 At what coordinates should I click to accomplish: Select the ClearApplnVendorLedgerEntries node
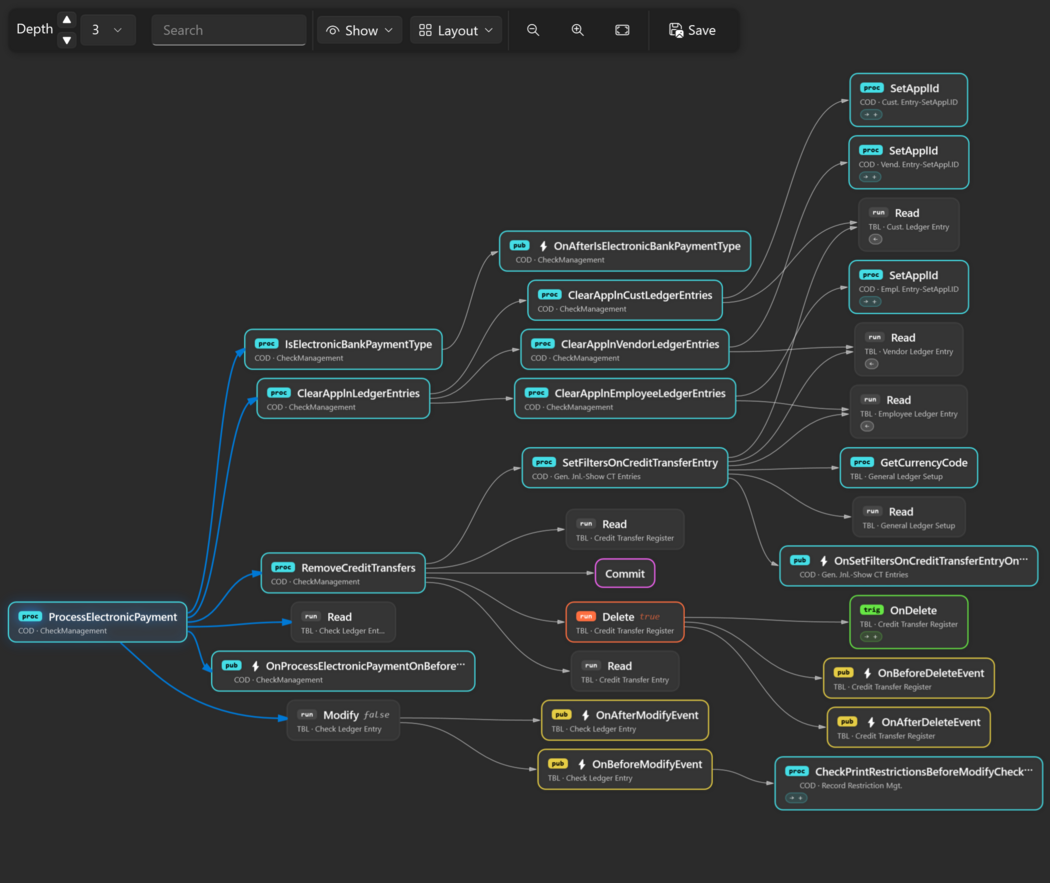(x=625, y=349)
